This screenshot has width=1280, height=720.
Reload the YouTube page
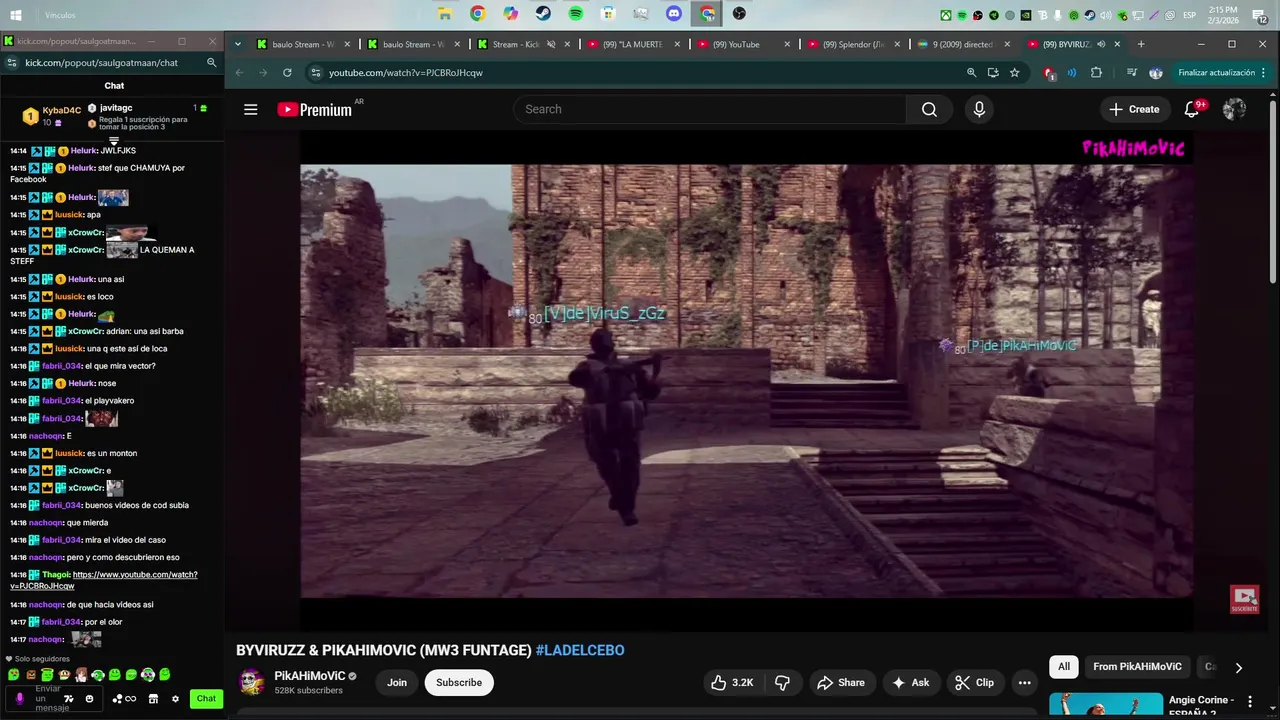pyautogui.click(x=287, y=73)
